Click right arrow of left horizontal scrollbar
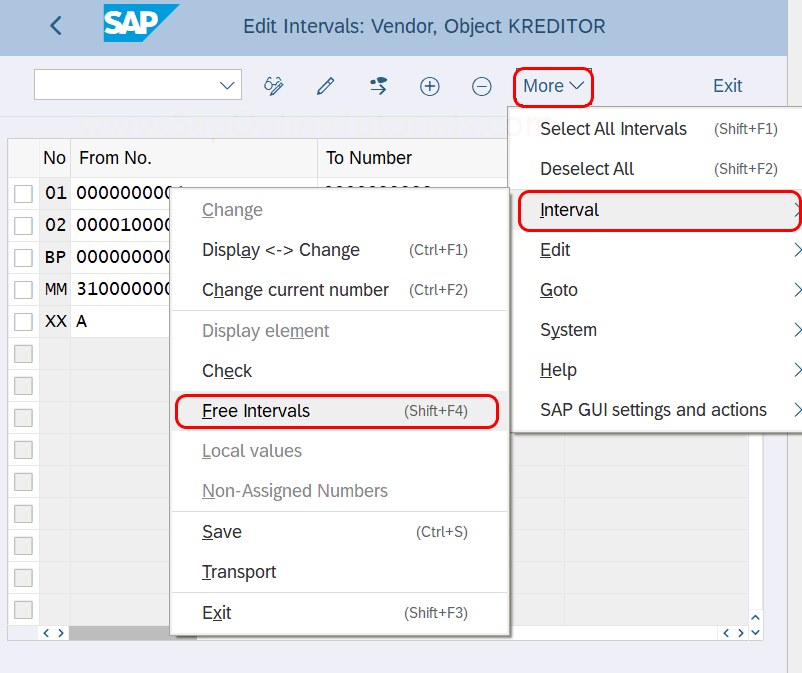The width and height of the screenshot is (802, 673). point(61,633)
